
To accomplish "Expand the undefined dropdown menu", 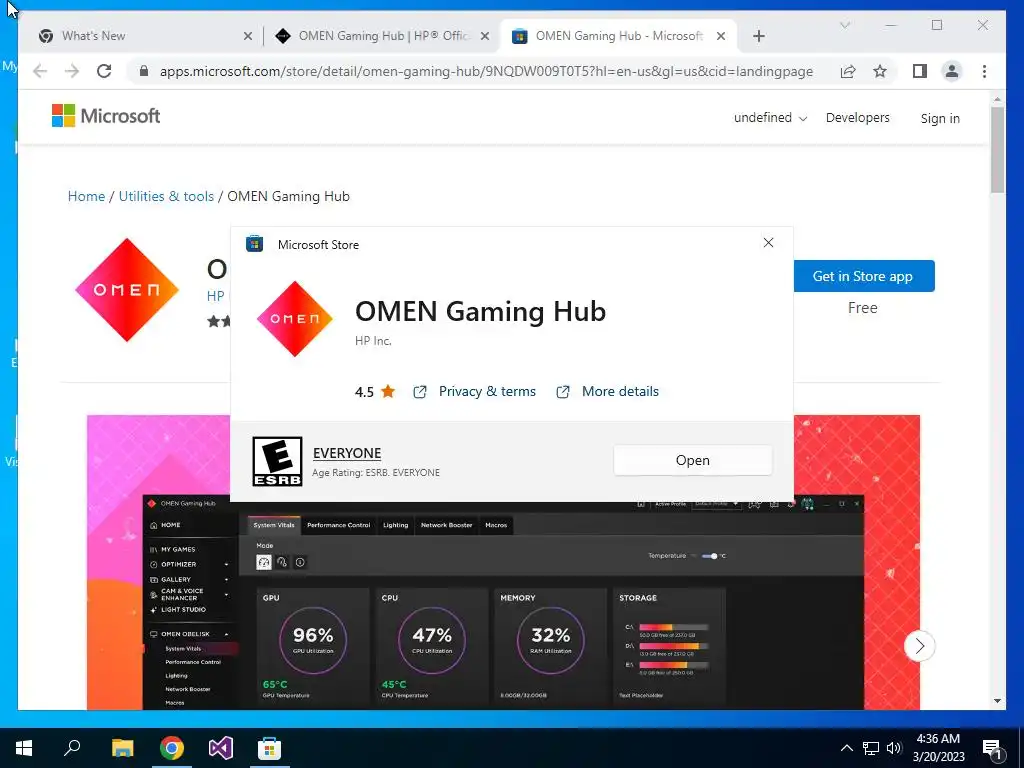I will [x=771, y=118].
